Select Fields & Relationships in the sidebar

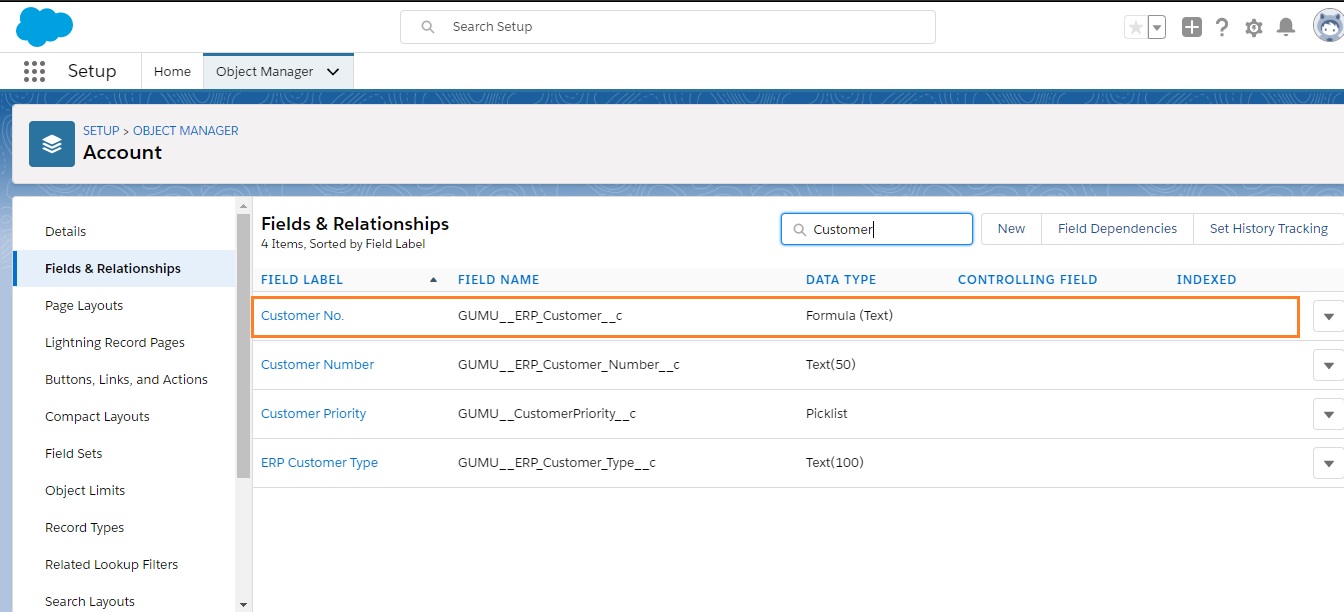113,268
